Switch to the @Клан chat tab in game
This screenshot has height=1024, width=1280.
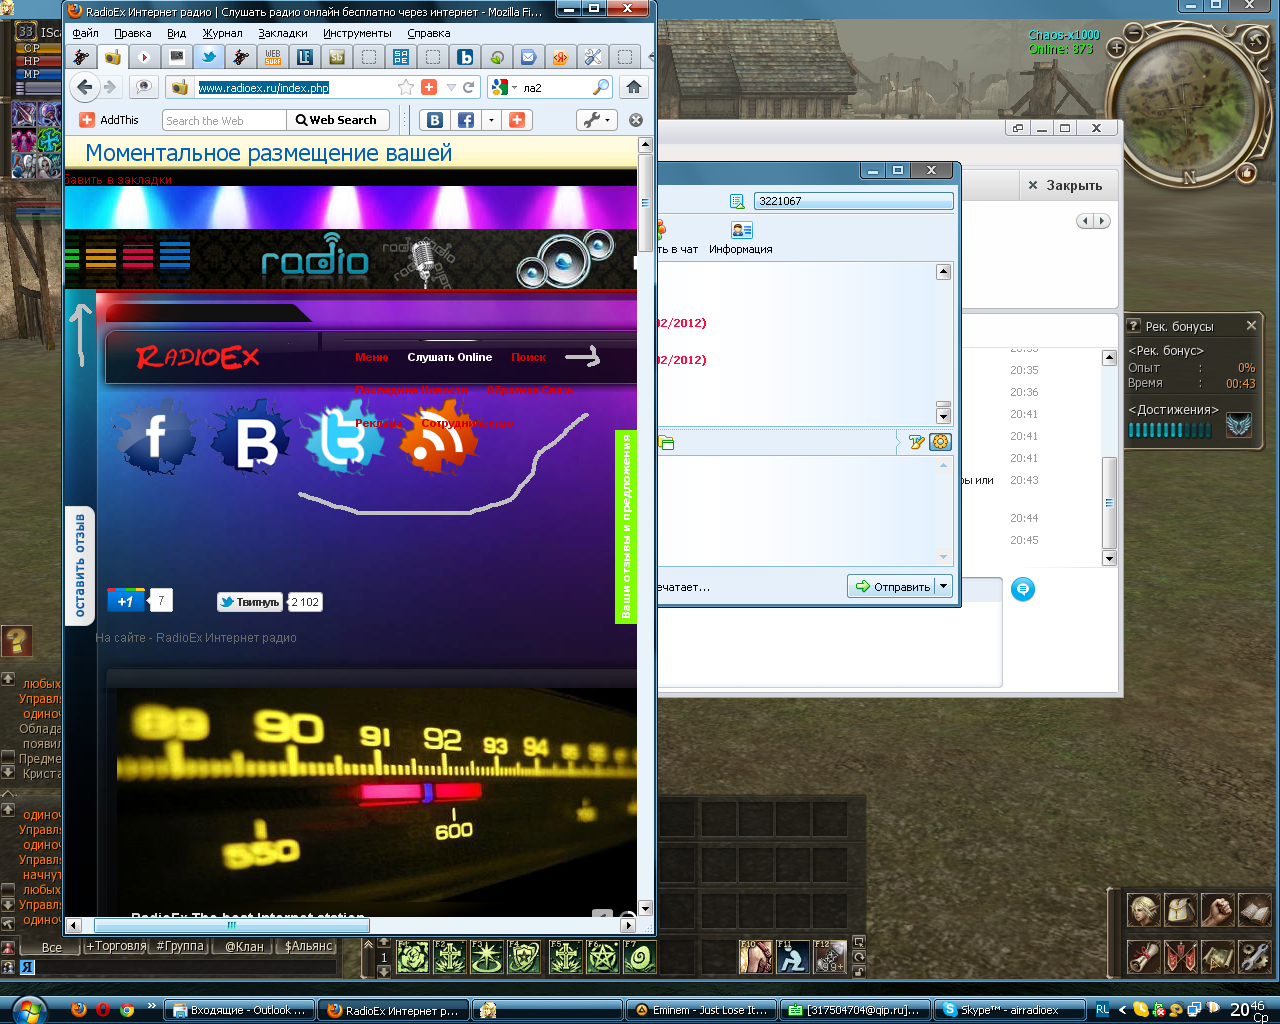tap(244, 946)
